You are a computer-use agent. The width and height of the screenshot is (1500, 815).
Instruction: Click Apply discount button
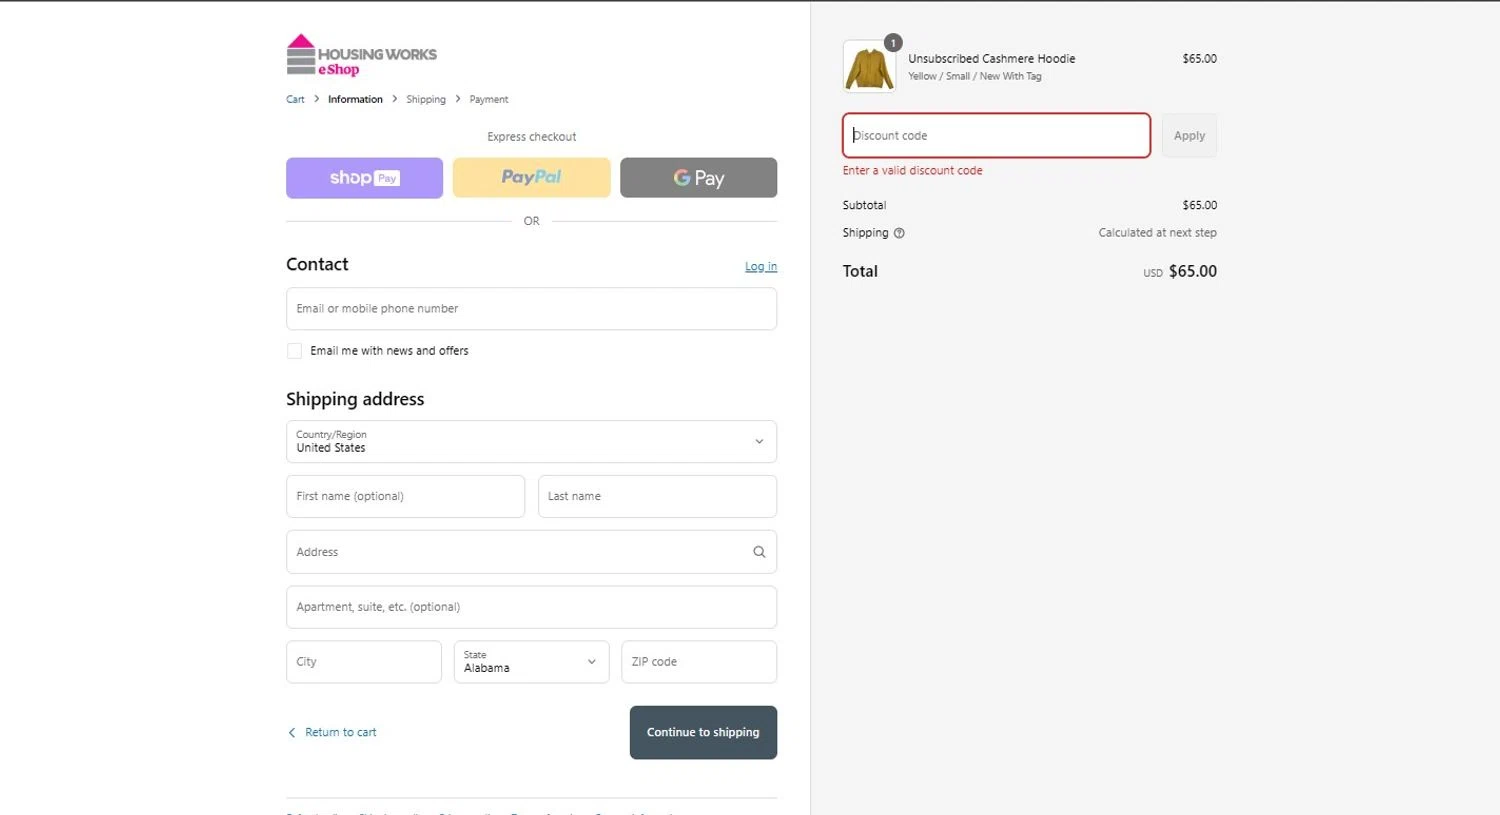tap(1189, 135)
